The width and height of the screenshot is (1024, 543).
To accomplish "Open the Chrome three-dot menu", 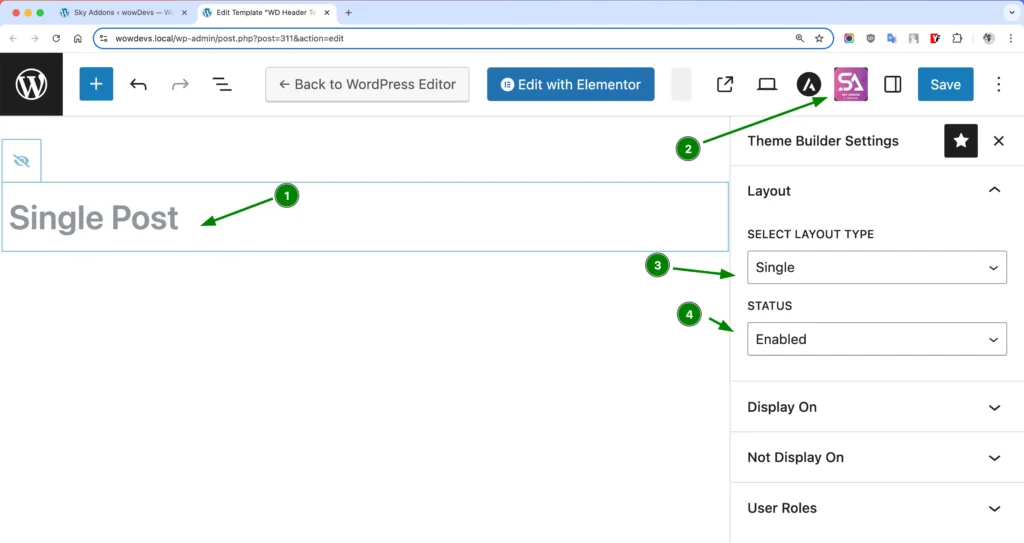I will pos(1010,39).
